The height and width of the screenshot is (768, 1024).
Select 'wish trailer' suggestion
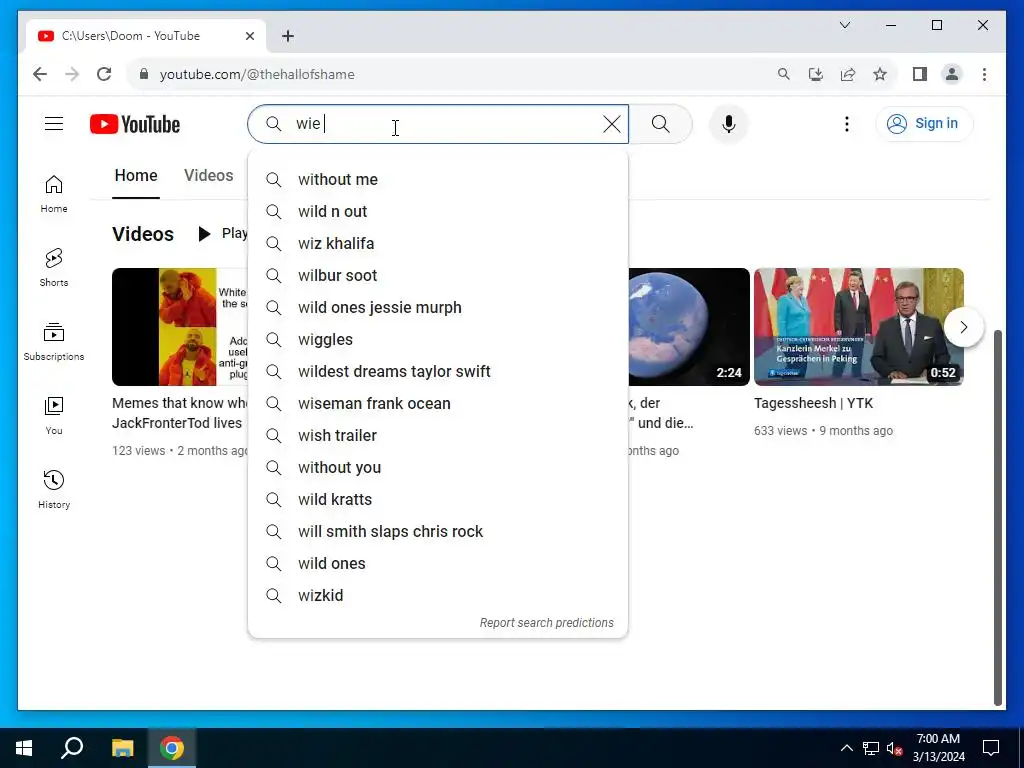[x=438, y=436]
